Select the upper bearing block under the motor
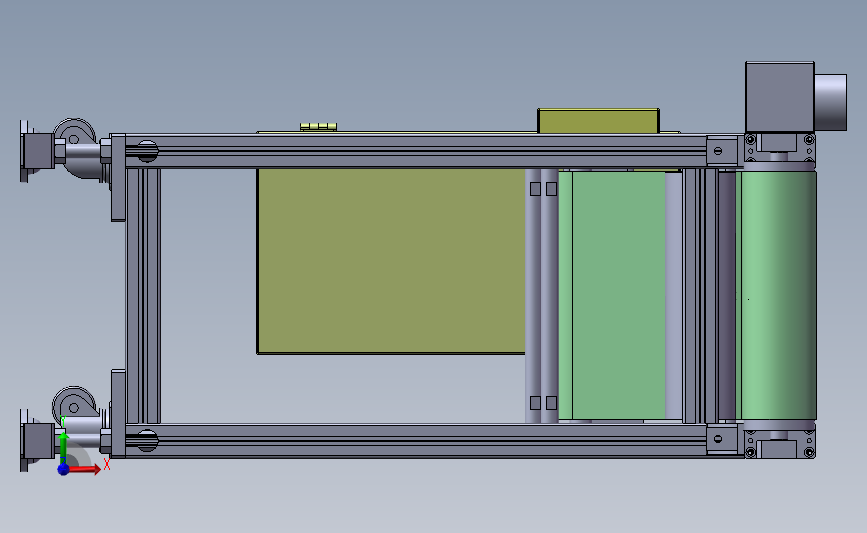Screen dimensions: 867x533 click(x=780, y=147)
